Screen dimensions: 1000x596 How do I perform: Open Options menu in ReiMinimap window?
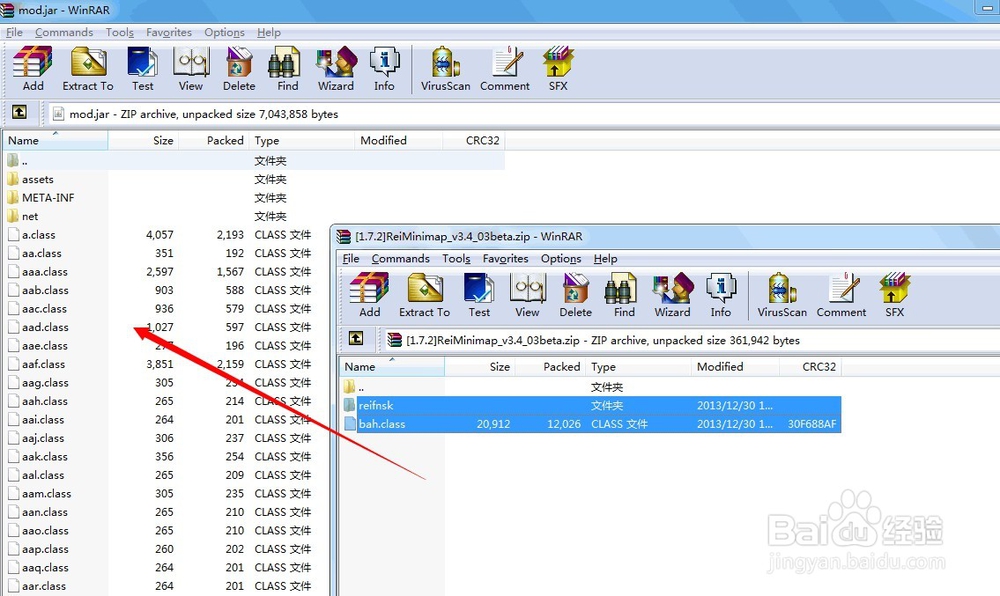point(561,259)
